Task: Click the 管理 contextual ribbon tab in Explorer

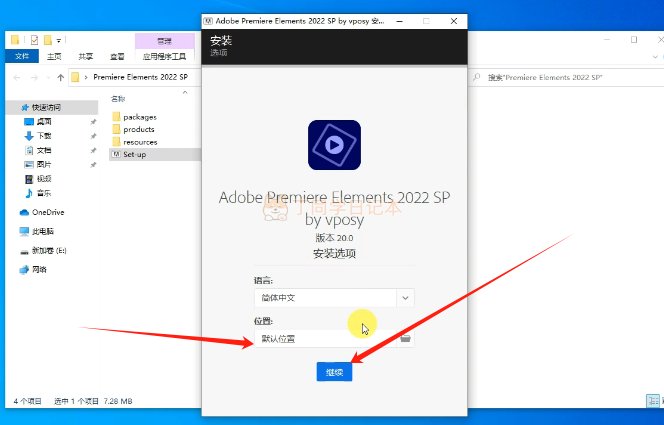Action: [164, 41]
